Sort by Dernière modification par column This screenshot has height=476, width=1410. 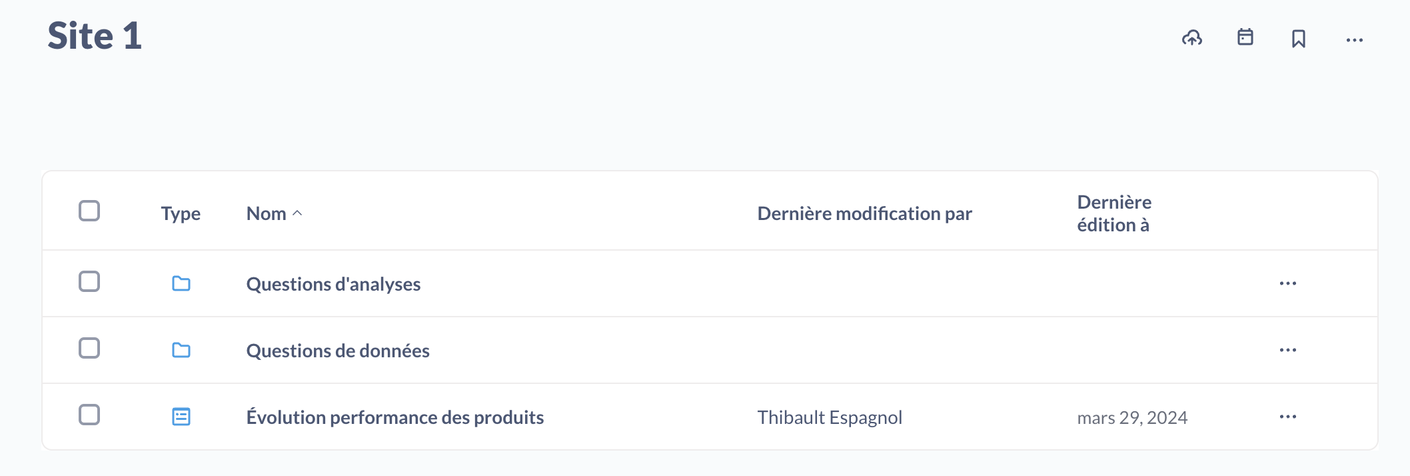[864, 213]
